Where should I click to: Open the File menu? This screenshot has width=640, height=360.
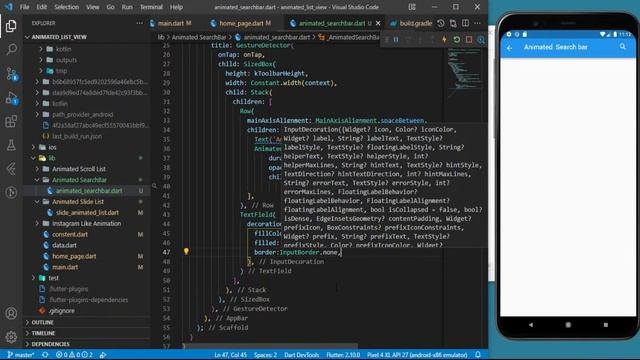(x=24, y=7)
